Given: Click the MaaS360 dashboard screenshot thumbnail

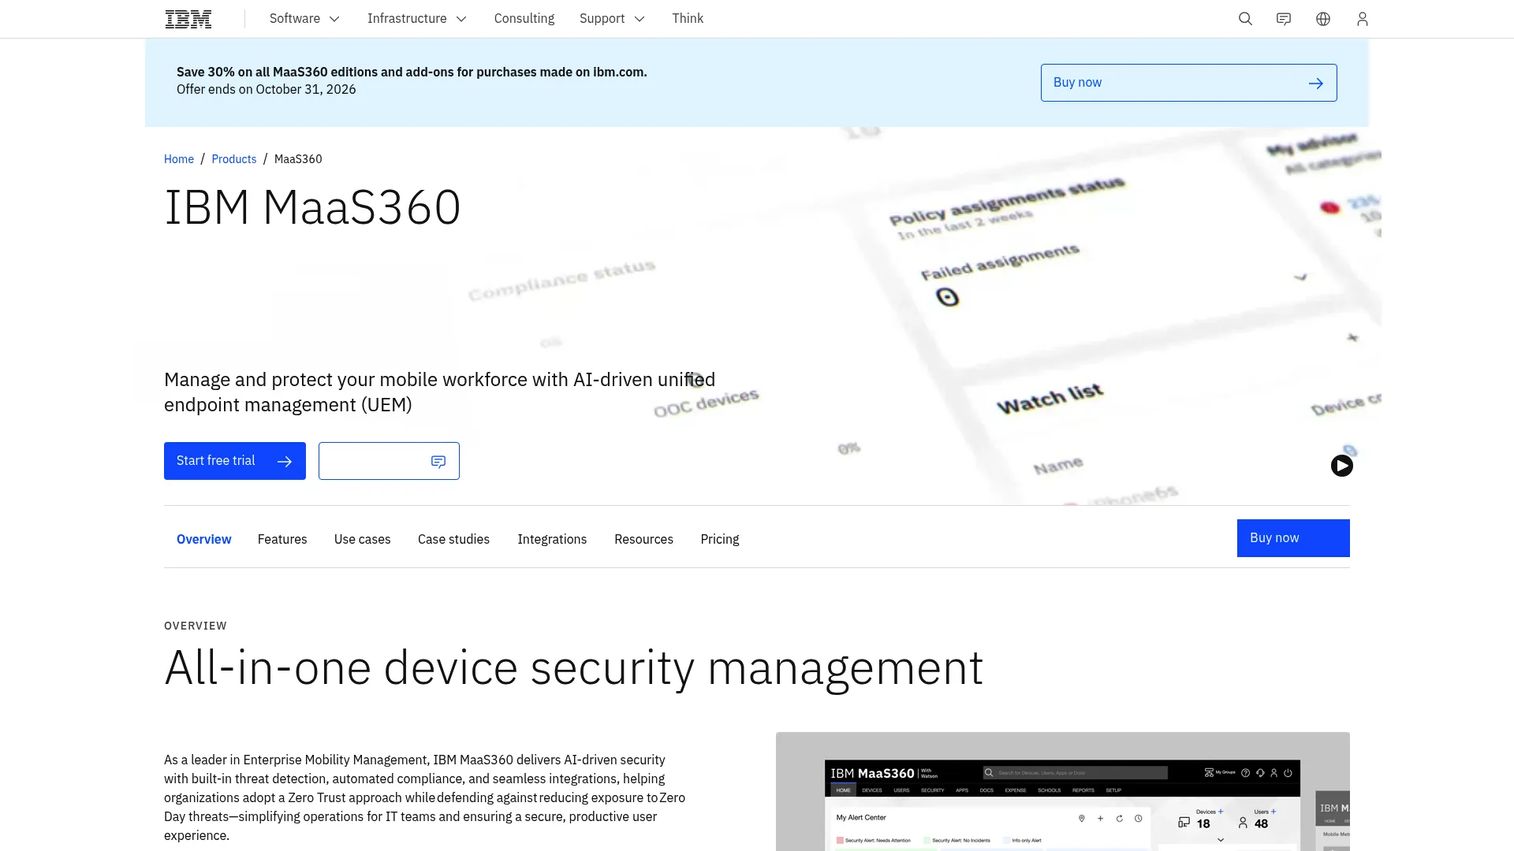Looking at the screenshot, I should (x=1063, y=792).
